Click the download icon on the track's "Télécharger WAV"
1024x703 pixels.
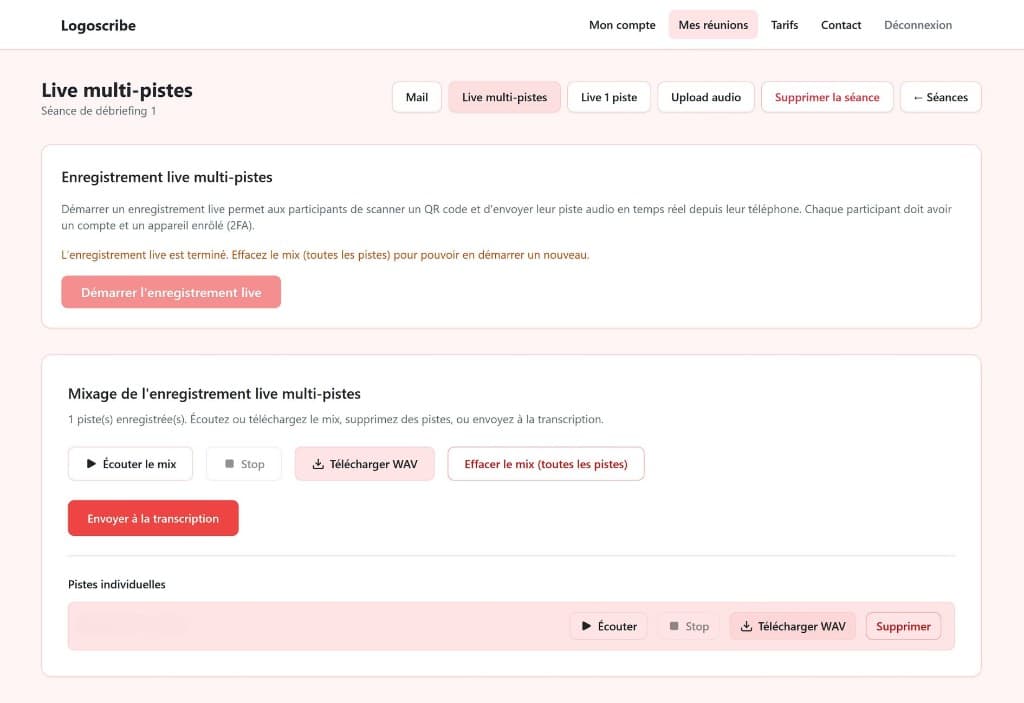(x=745, y=626)
